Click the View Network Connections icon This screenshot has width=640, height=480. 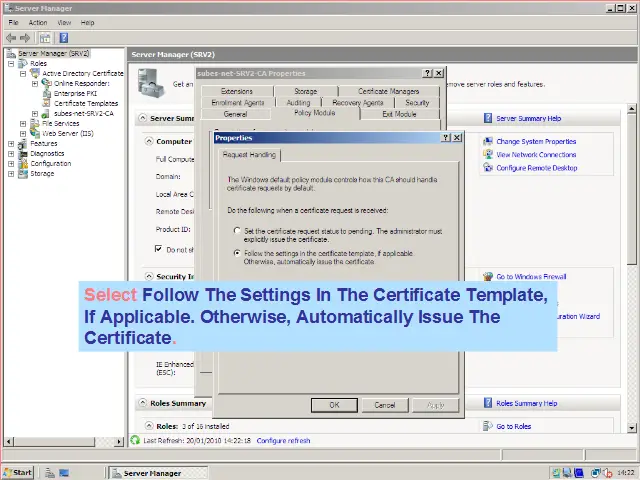[488, 154]
